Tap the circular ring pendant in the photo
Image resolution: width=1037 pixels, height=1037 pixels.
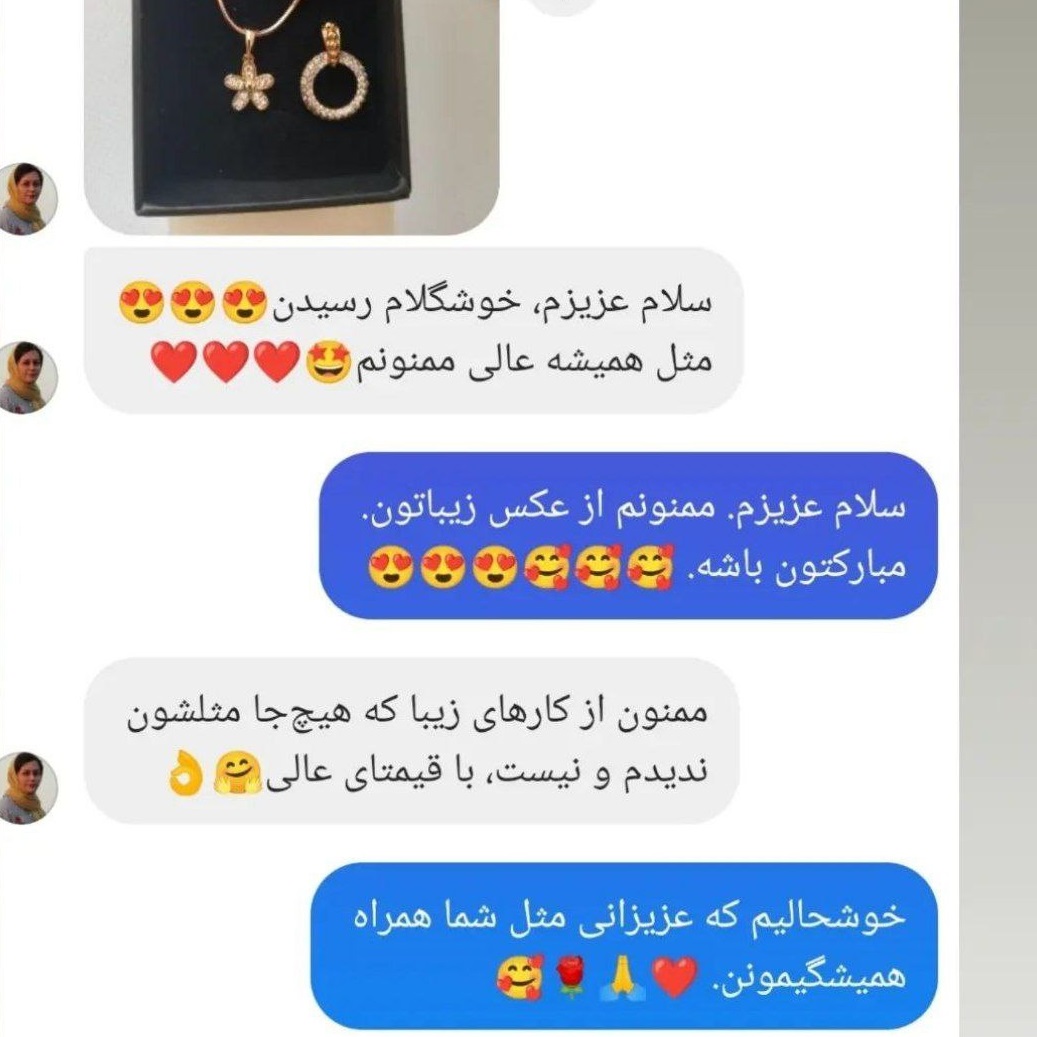pyautogui.click(x=334, y=85)
